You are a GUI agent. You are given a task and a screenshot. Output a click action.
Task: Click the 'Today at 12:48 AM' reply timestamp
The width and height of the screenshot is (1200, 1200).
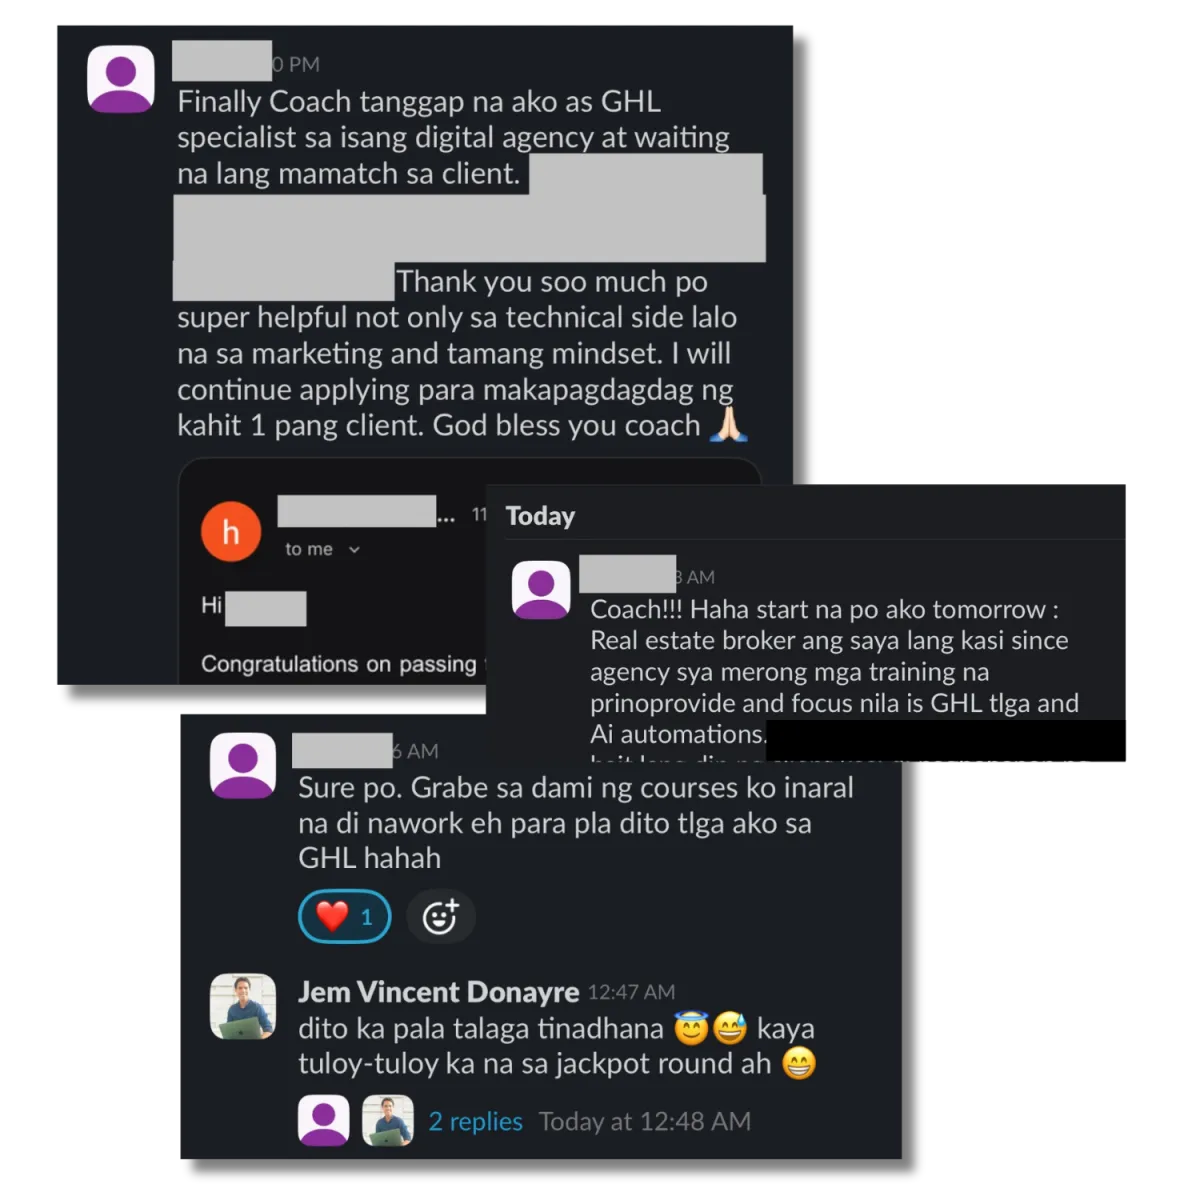pos(645,1121)
